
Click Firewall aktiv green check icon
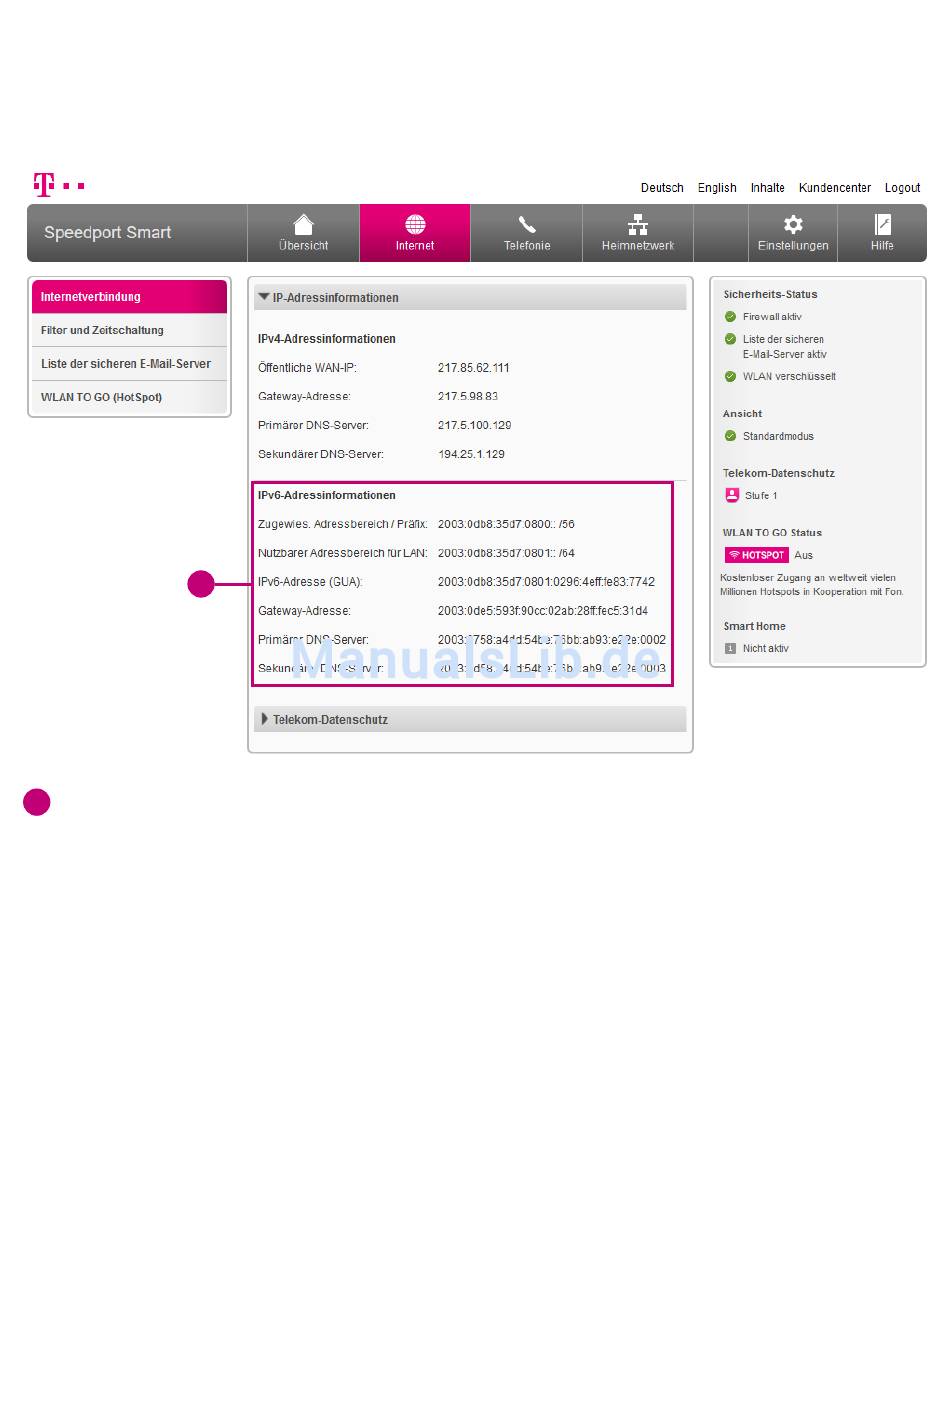[730, 317]
